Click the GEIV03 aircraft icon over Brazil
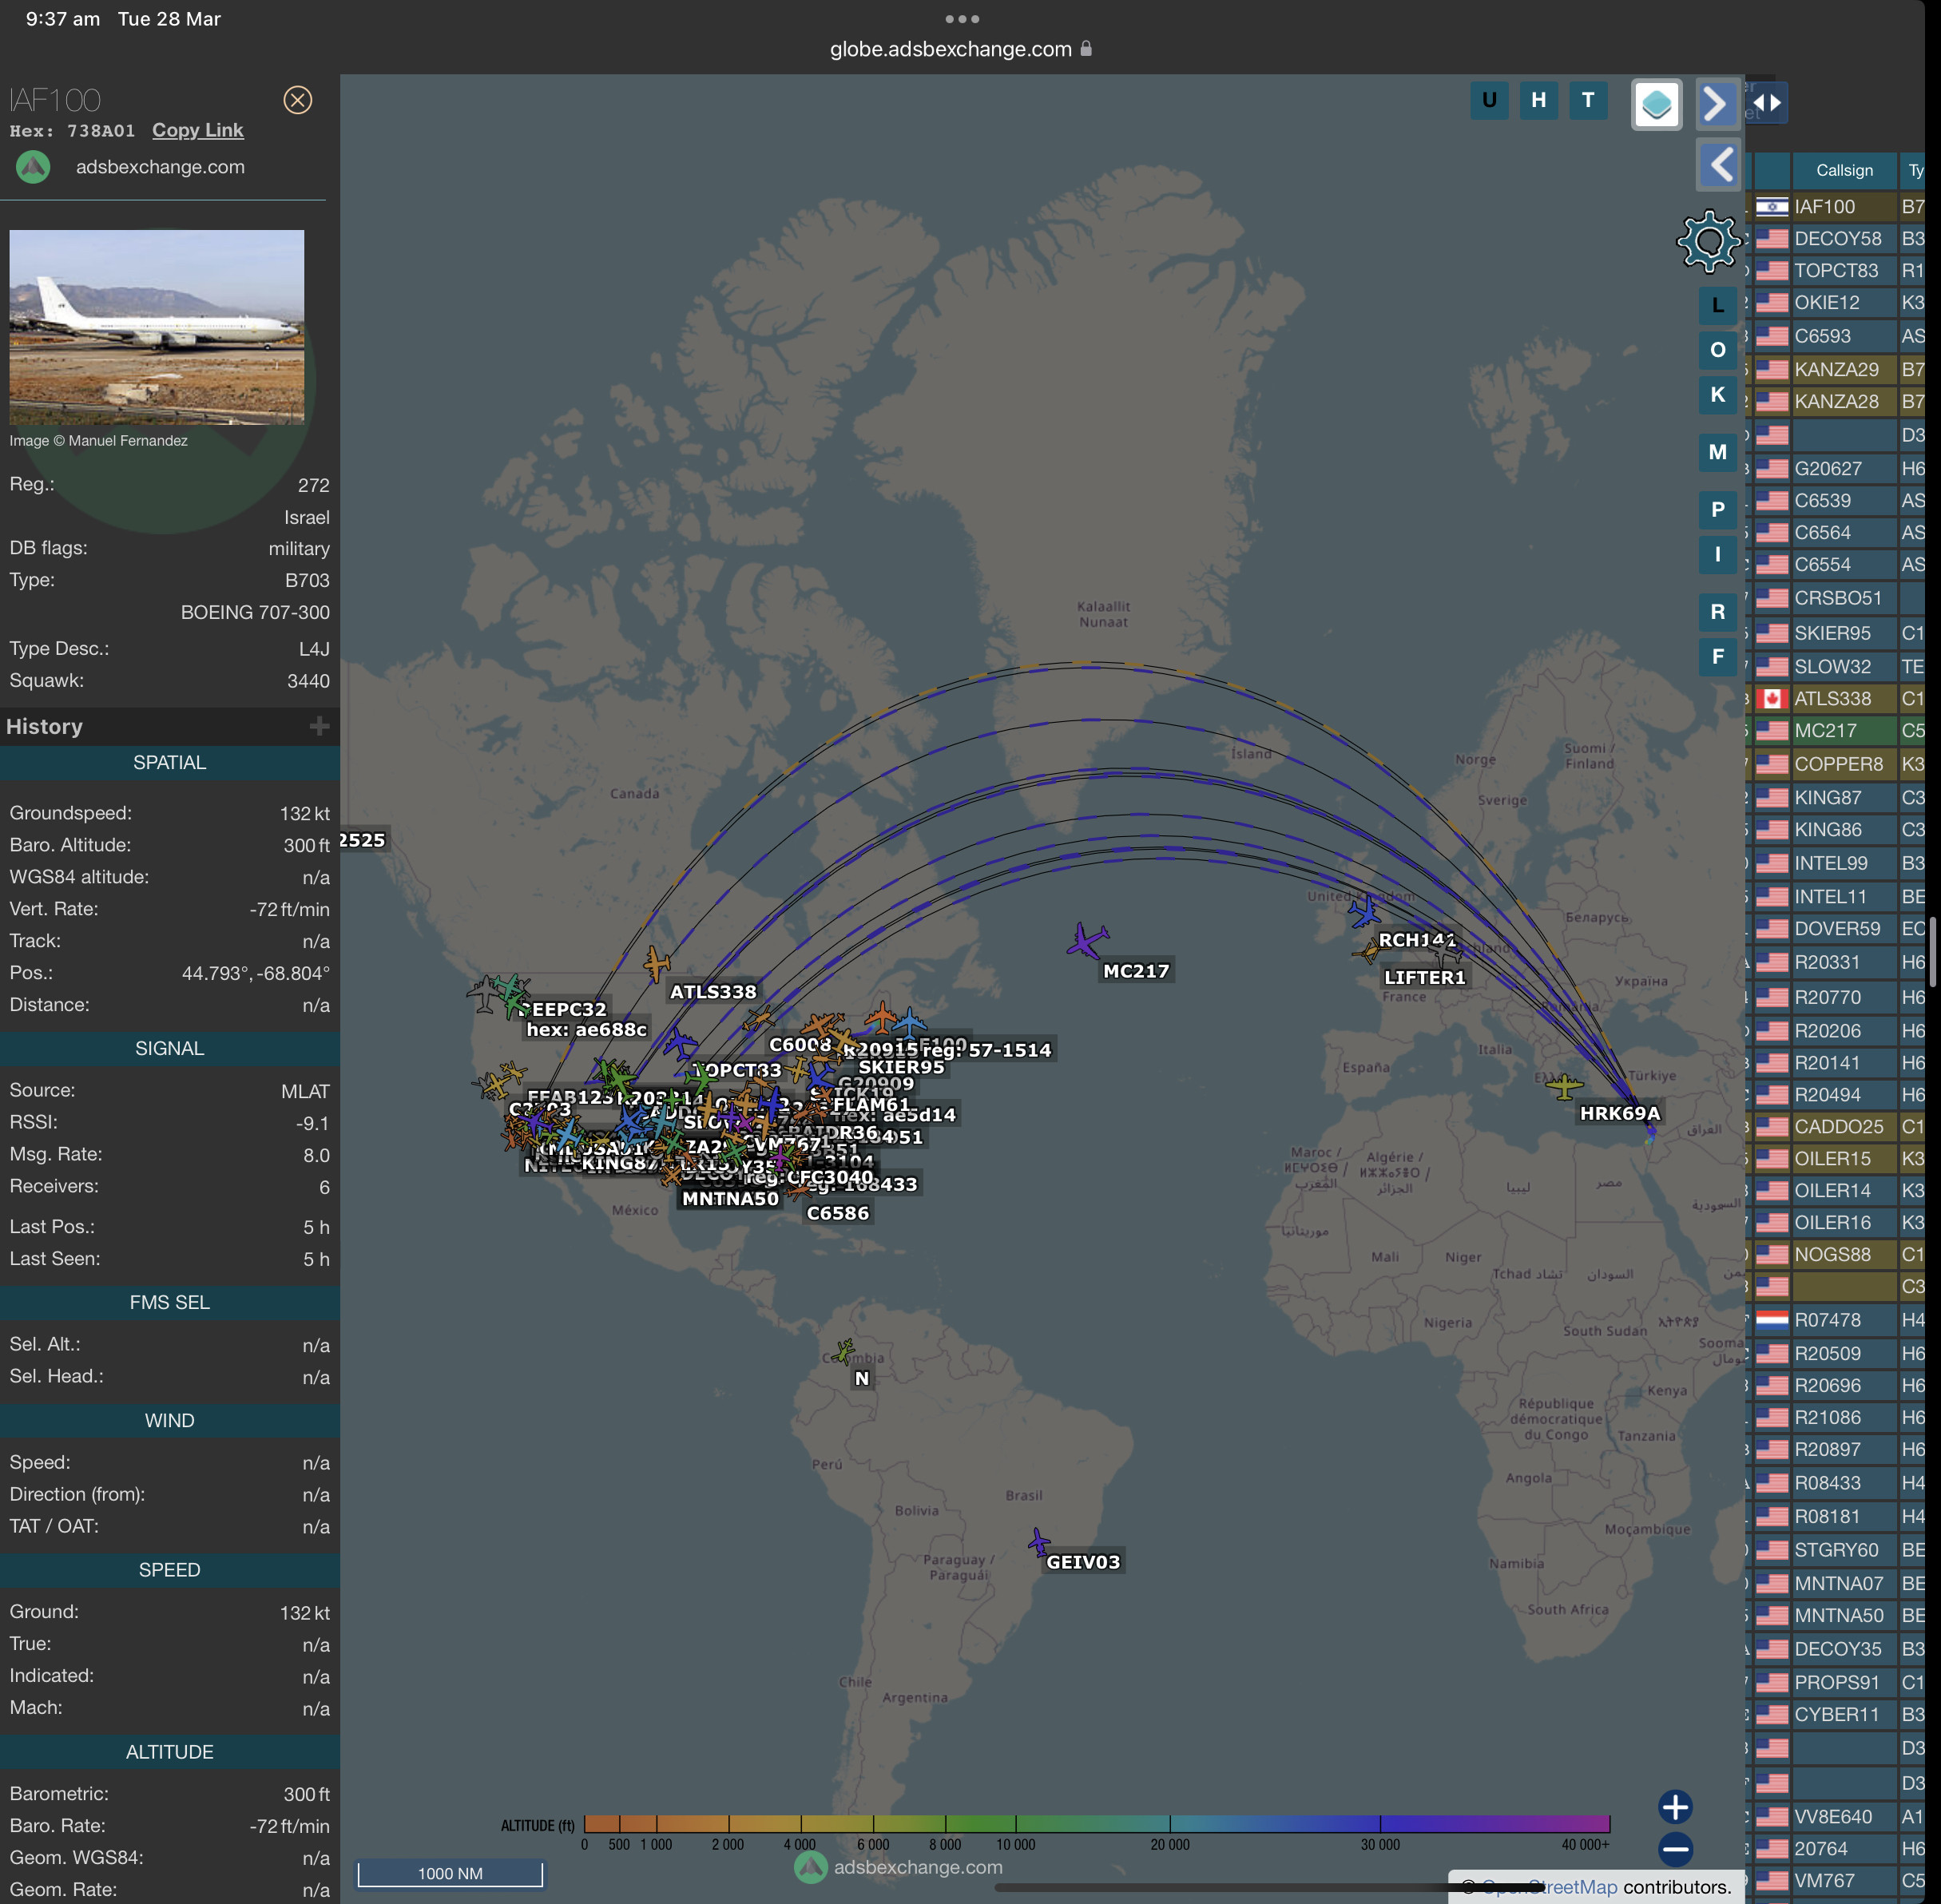 click(x=1039, y=1542)
